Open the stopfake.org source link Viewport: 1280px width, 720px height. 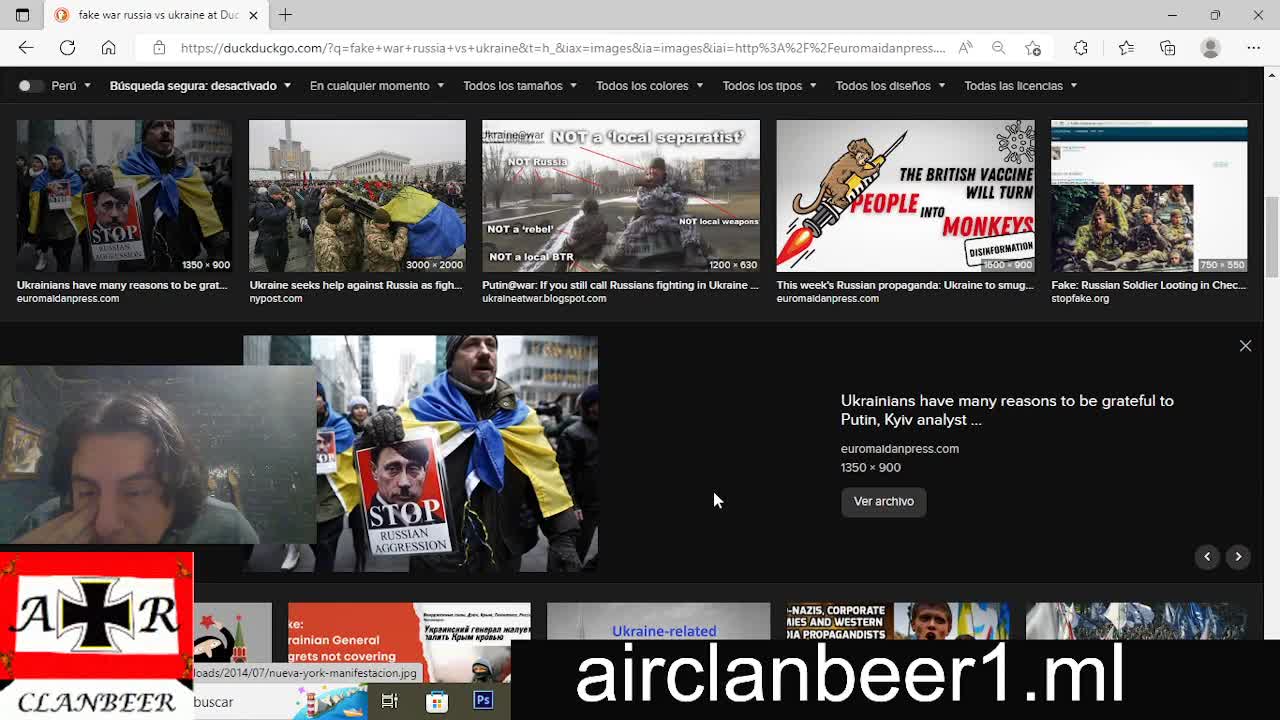click(1080, 298)
